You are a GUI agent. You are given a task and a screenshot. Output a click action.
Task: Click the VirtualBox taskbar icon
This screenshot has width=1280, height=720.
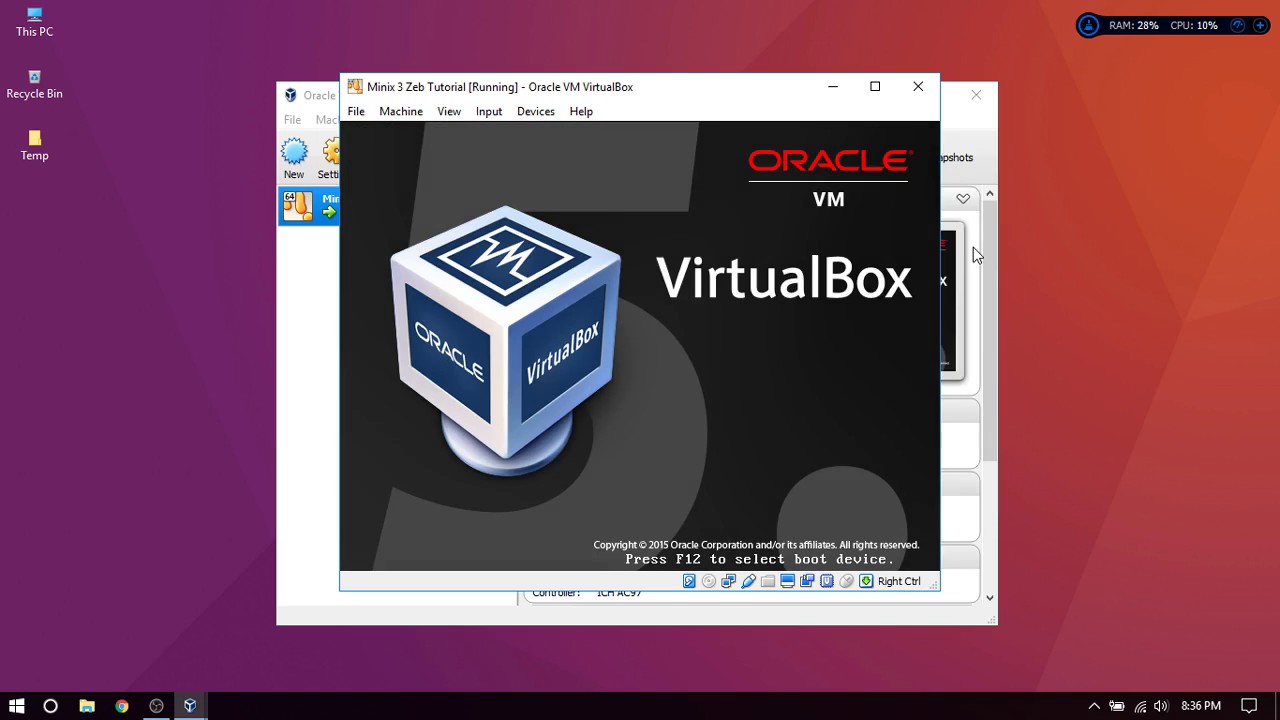[x=190, y=705]
